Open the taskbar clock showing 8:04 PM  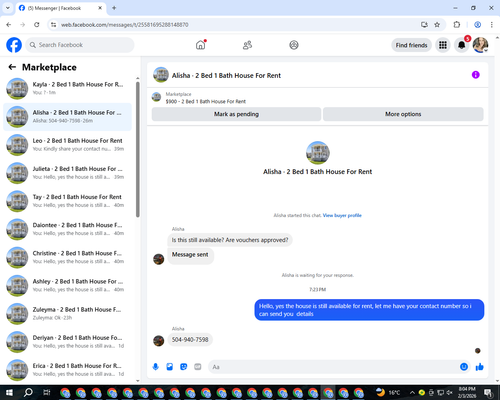pos(467,392)
